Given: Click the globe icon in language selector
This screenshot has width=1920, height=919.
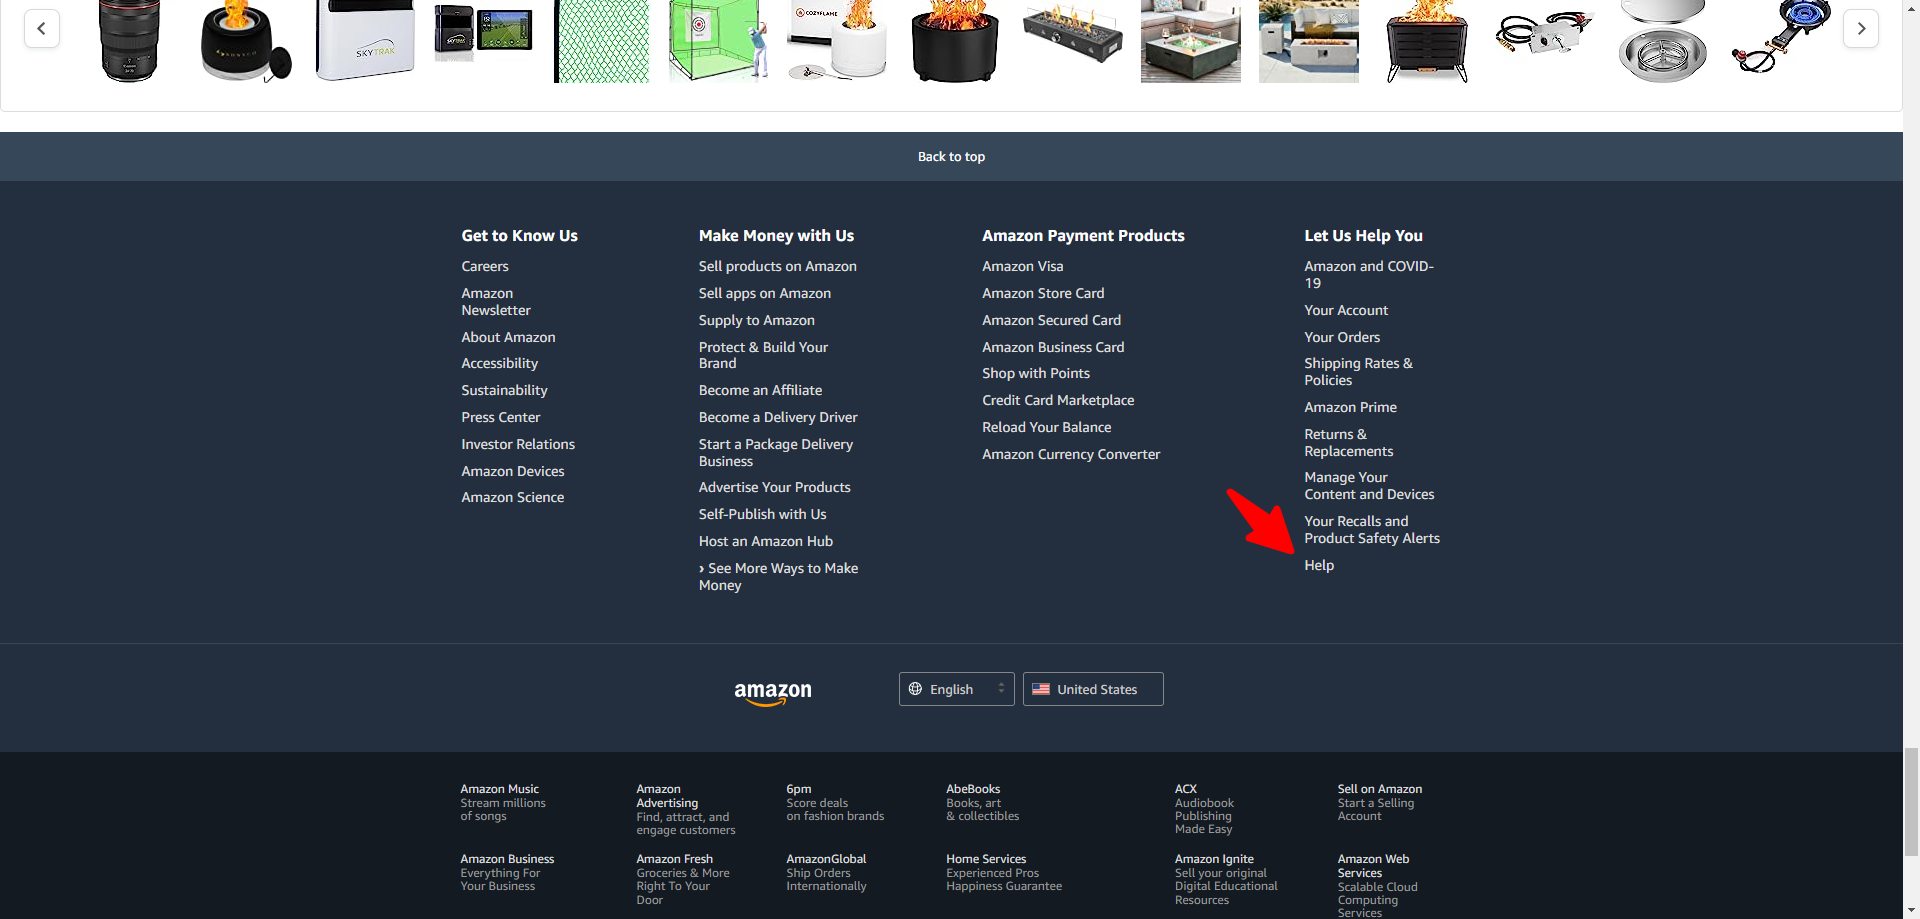Looking at the screenshot, I should coord(915,688).
